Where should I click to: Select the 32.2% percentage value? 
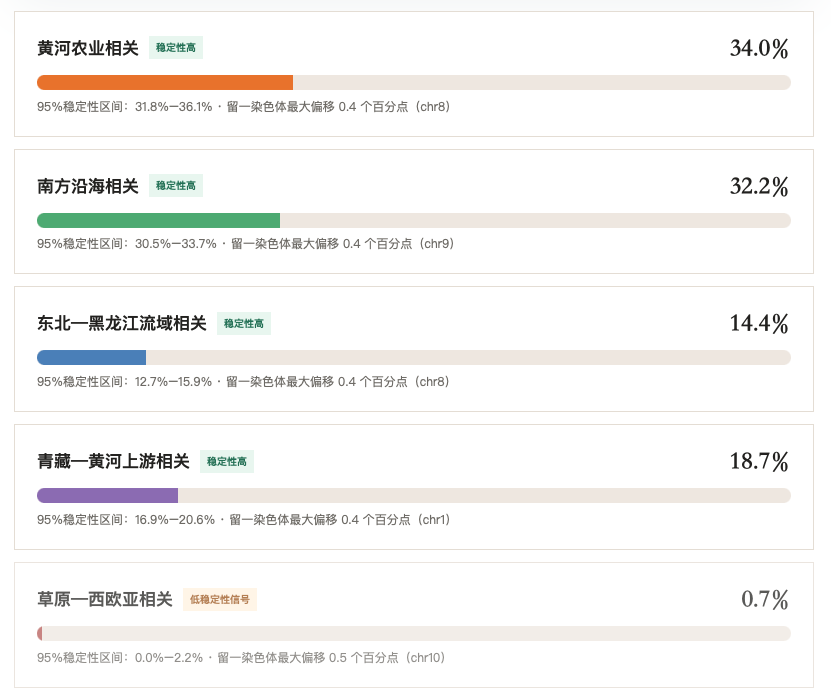click(x=759, y=186)
